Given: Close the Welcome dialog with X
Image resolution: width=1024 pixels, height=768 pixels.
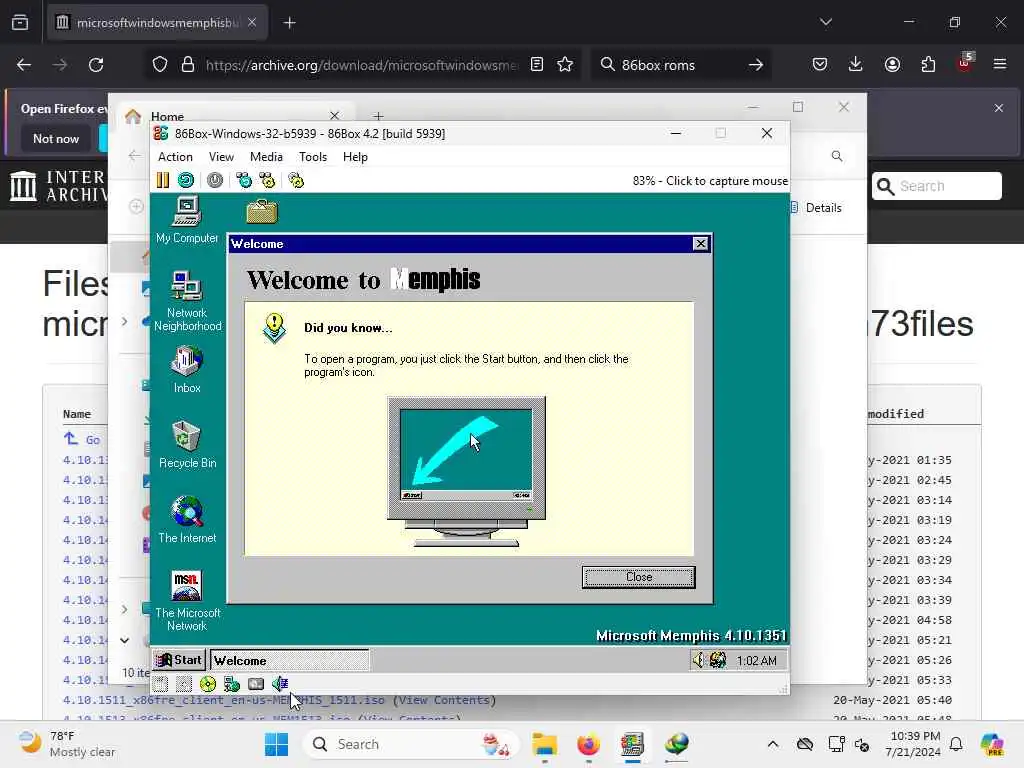Looking at the screenshot, I should 700,244.
